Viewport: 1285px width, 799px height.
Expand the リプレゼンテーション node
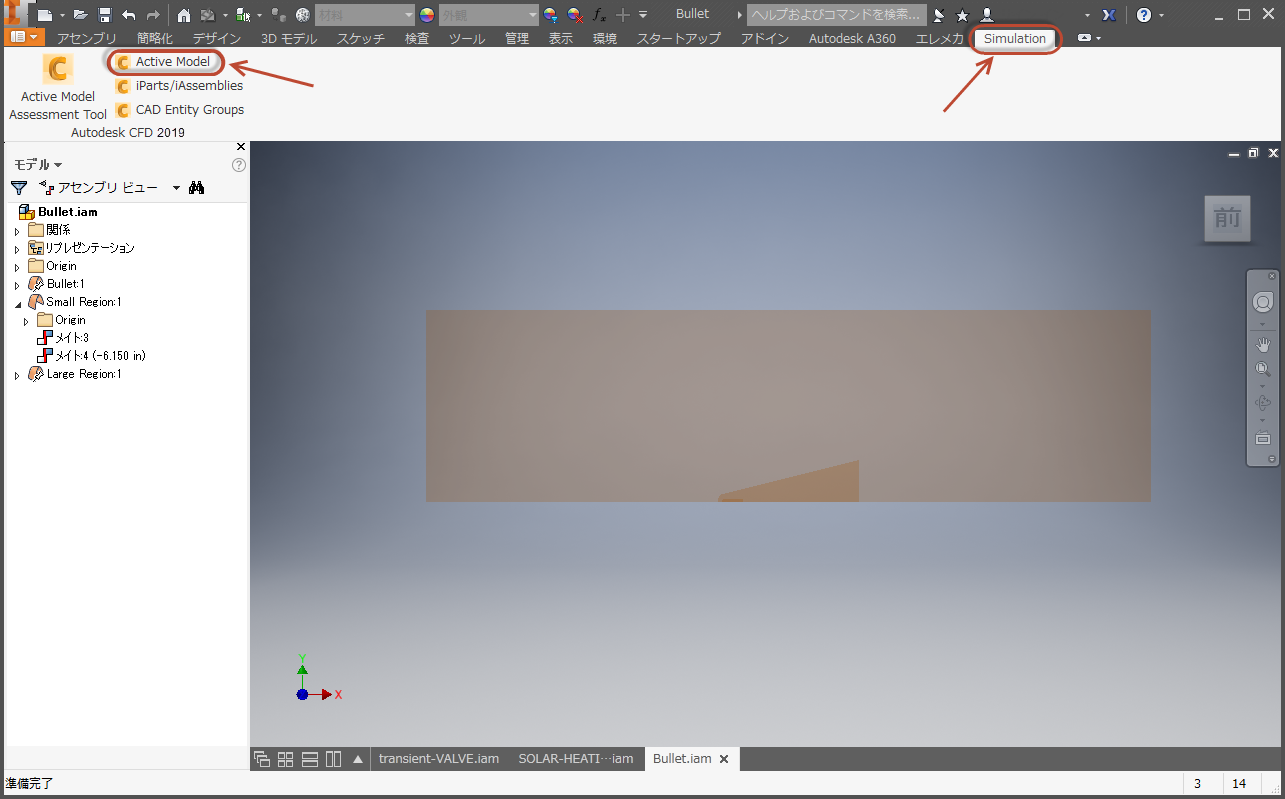17,249
